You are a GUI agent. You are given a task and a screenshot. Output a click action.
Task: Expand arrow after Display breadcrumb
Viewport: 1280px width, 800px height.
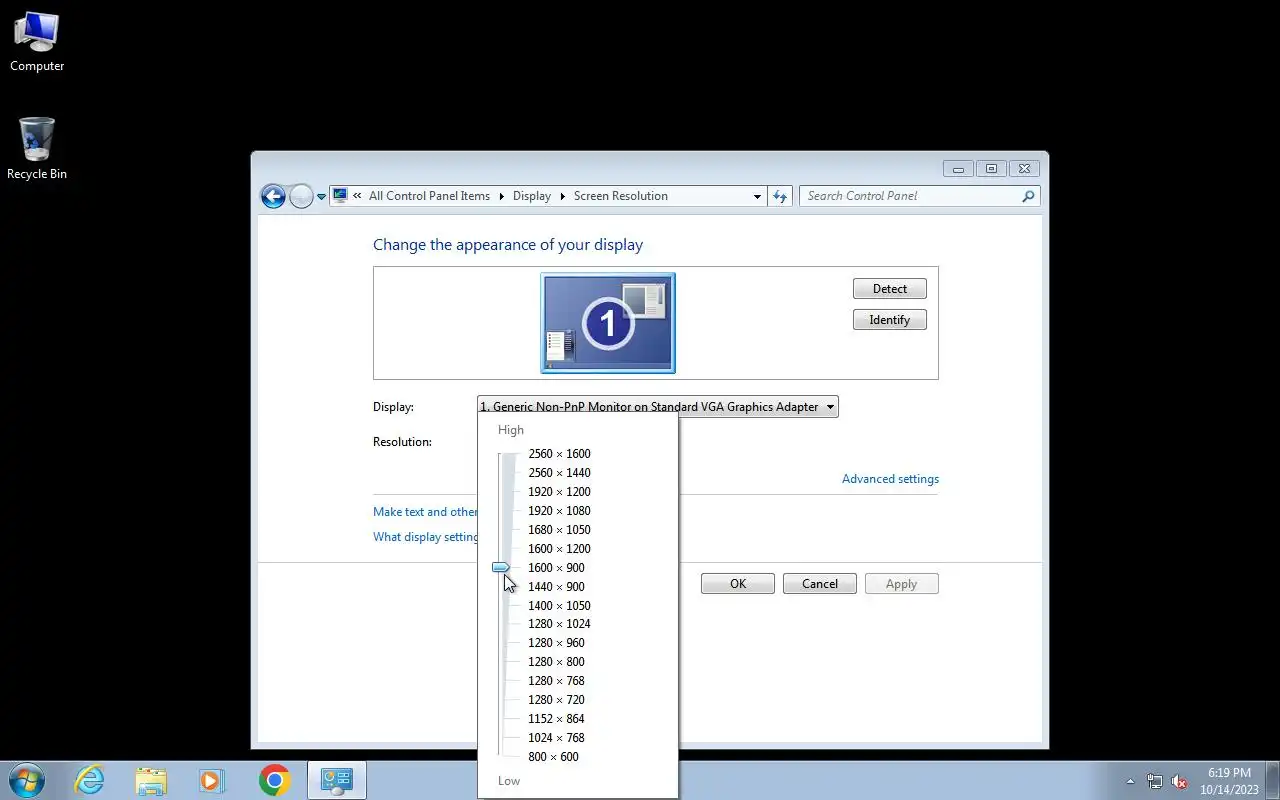(562, 196)
